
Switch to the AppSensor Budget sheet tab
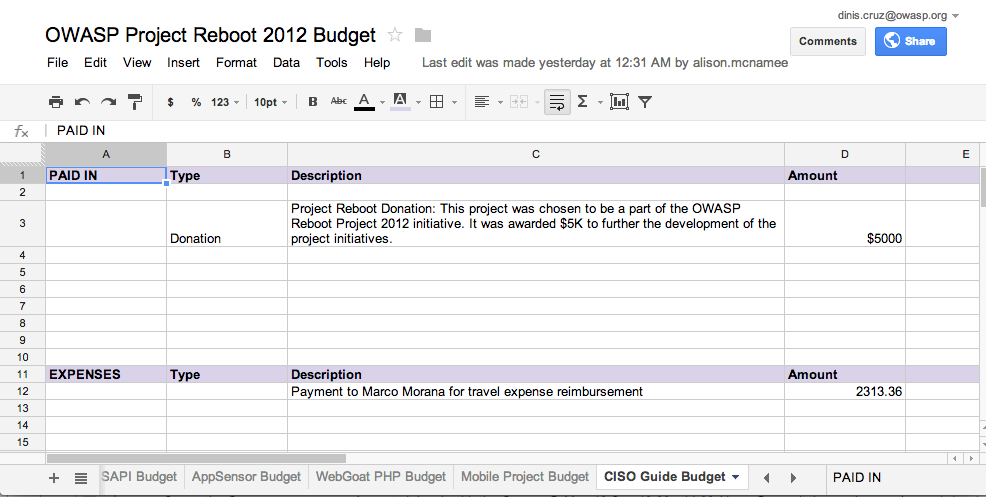coord(246,477)
